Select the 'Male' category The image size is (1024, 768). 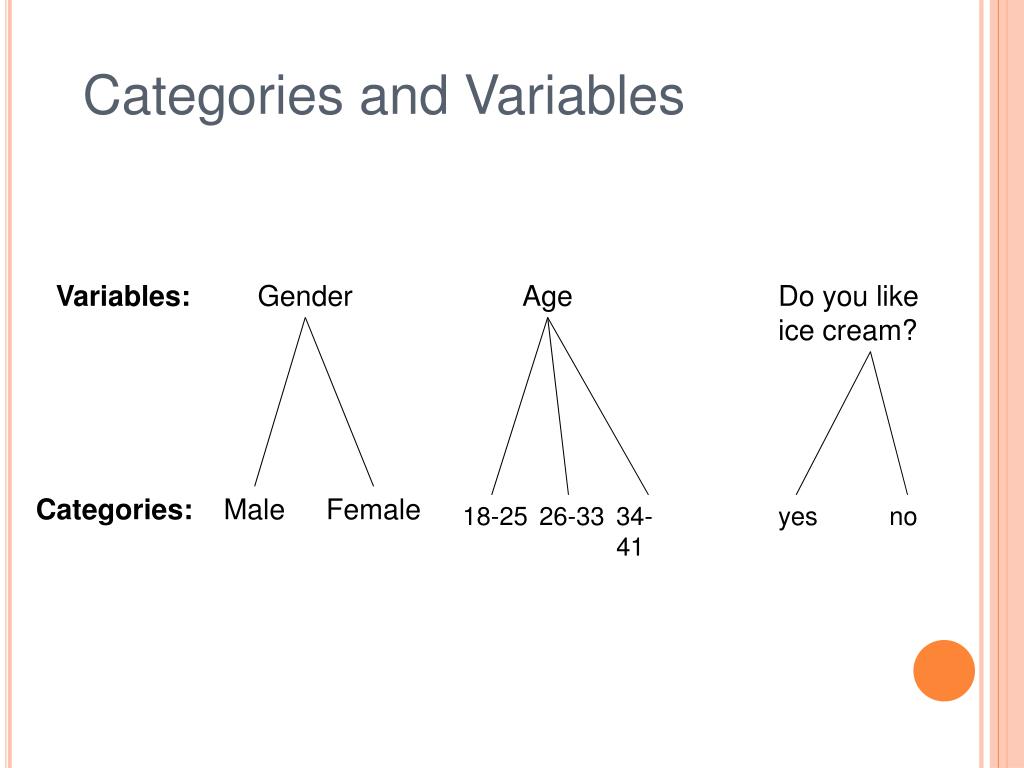click(254, 509)
